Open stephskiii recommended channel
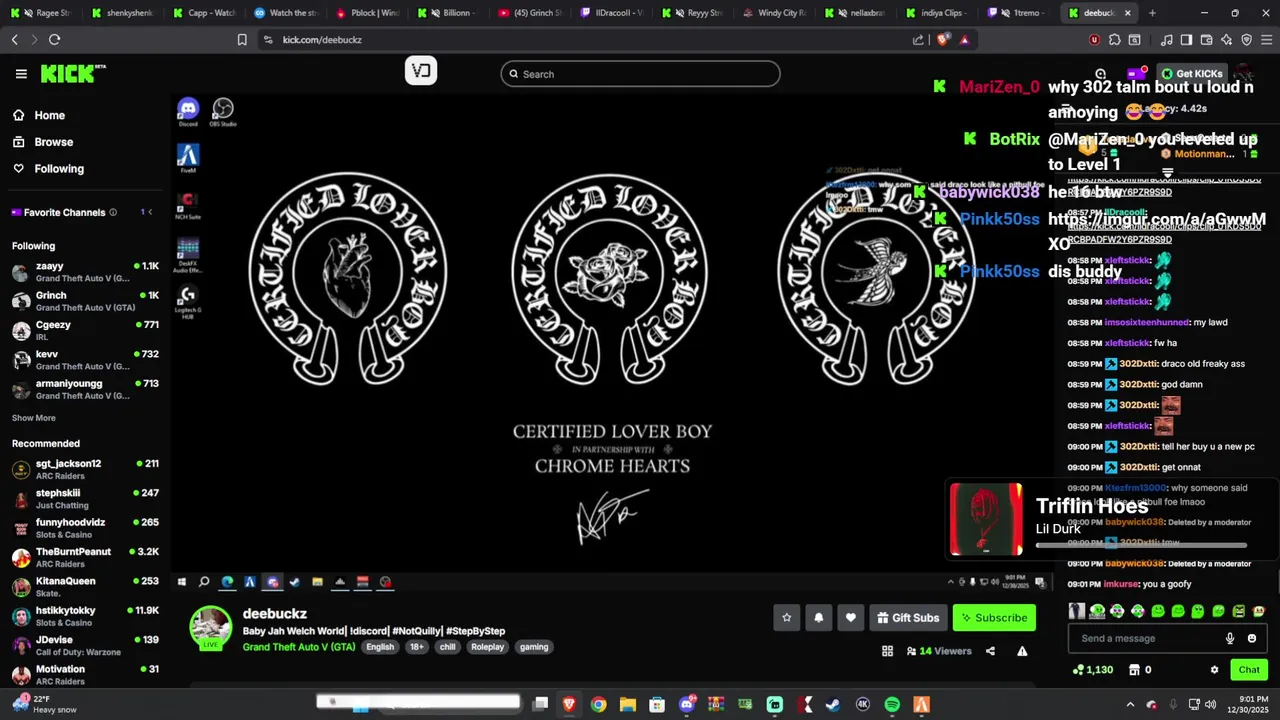The width and height of the screenshot is (1280, 720). pyautogui.click(x=85, y=498)
